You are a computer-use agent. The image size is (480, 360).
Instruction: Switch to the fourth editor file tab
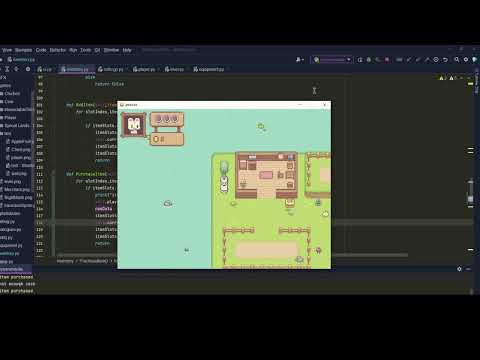(145, 69)
